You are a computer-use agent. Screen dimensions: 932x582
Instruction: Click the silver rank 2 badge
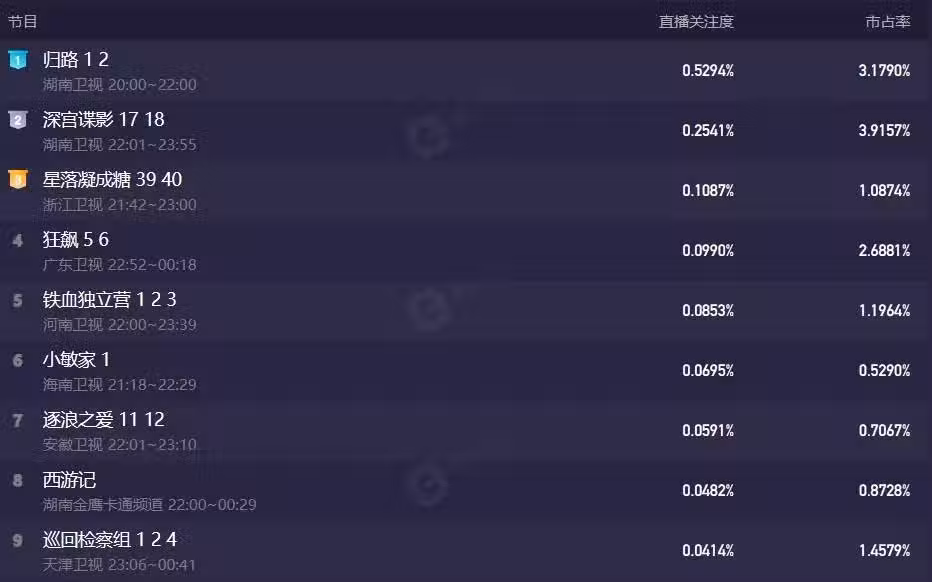pos(17,120)
